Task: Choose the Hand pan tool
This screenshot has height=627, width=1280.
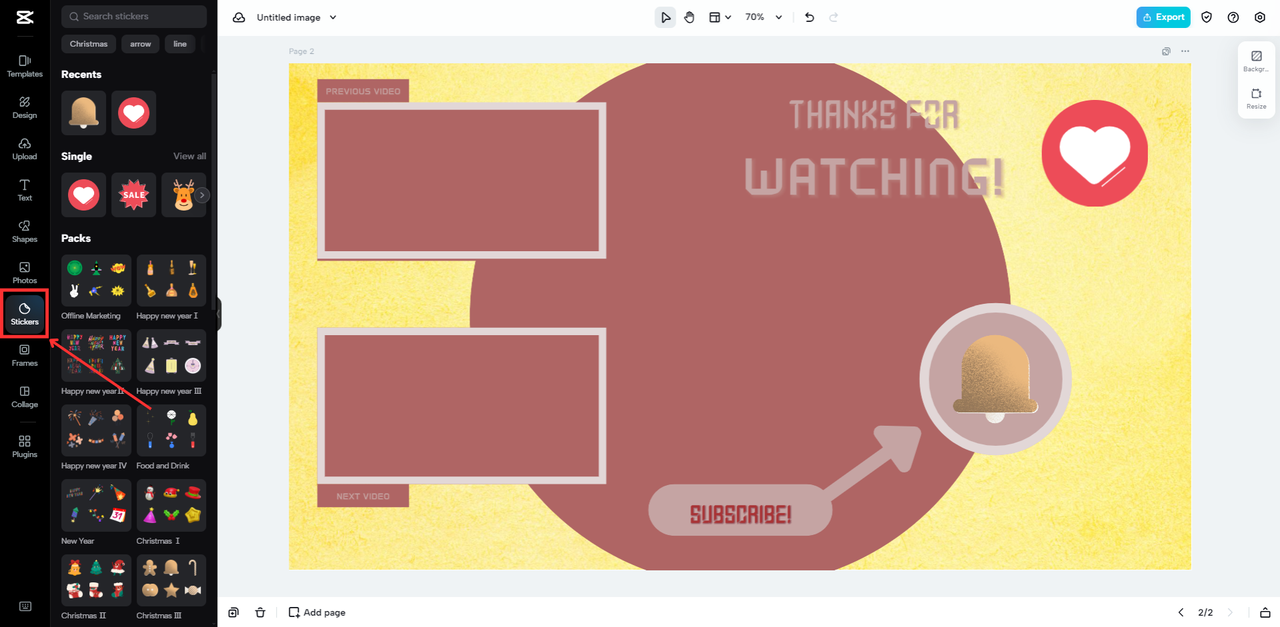Action: 689,17
